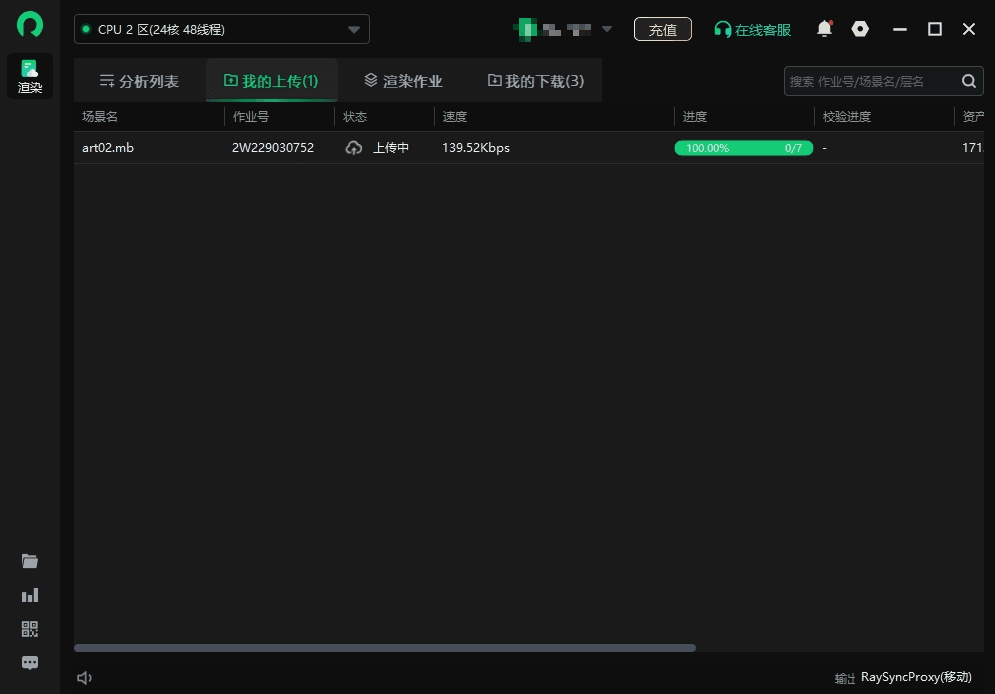Click the render app logo icon
995x694 pixels.
click(30, 25)
